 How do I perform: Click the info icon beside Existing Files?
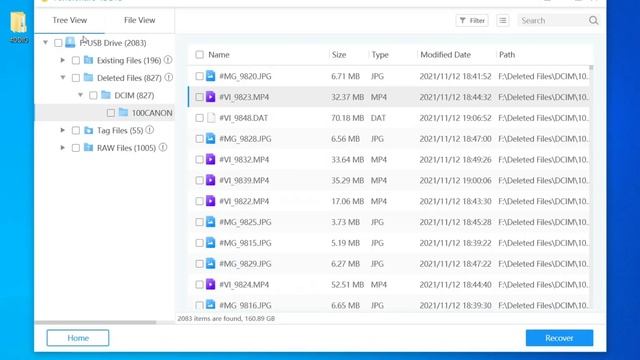[168, 60]
